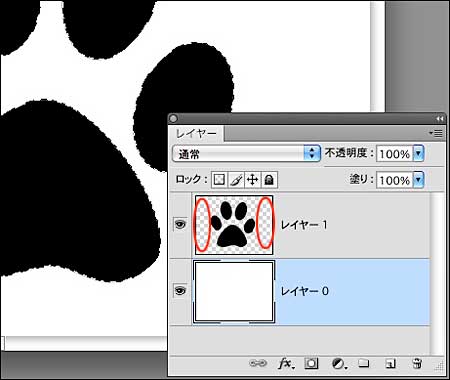
Task: Toggle lock transparent pixels
Action: [219, 180]
